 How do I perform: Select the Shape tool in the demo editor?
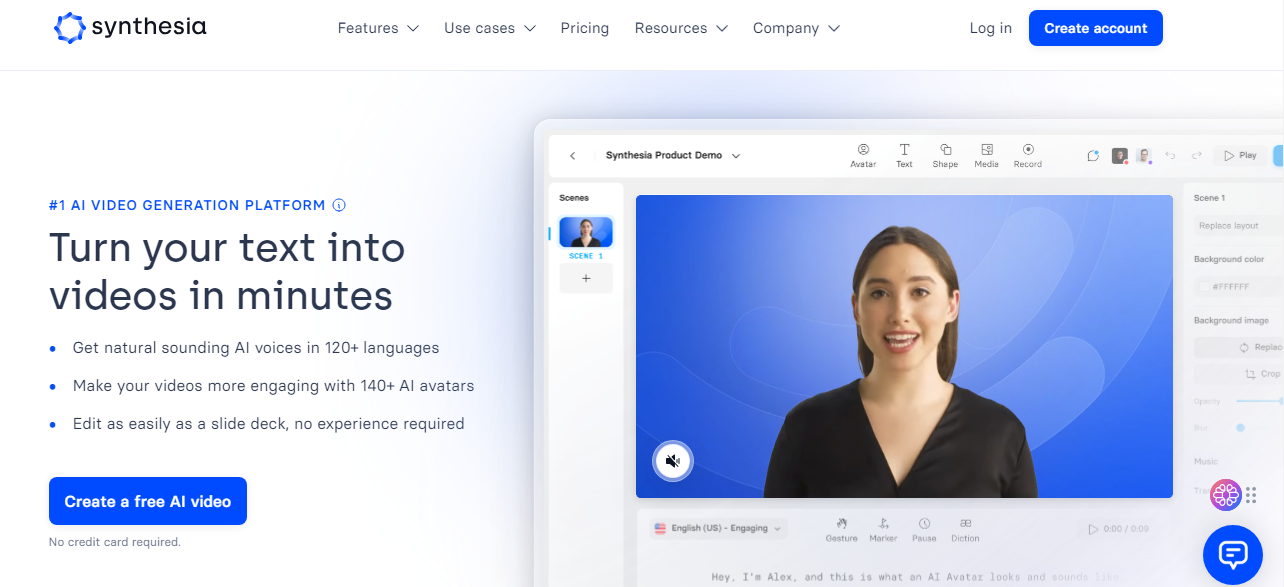coord(945,155)
